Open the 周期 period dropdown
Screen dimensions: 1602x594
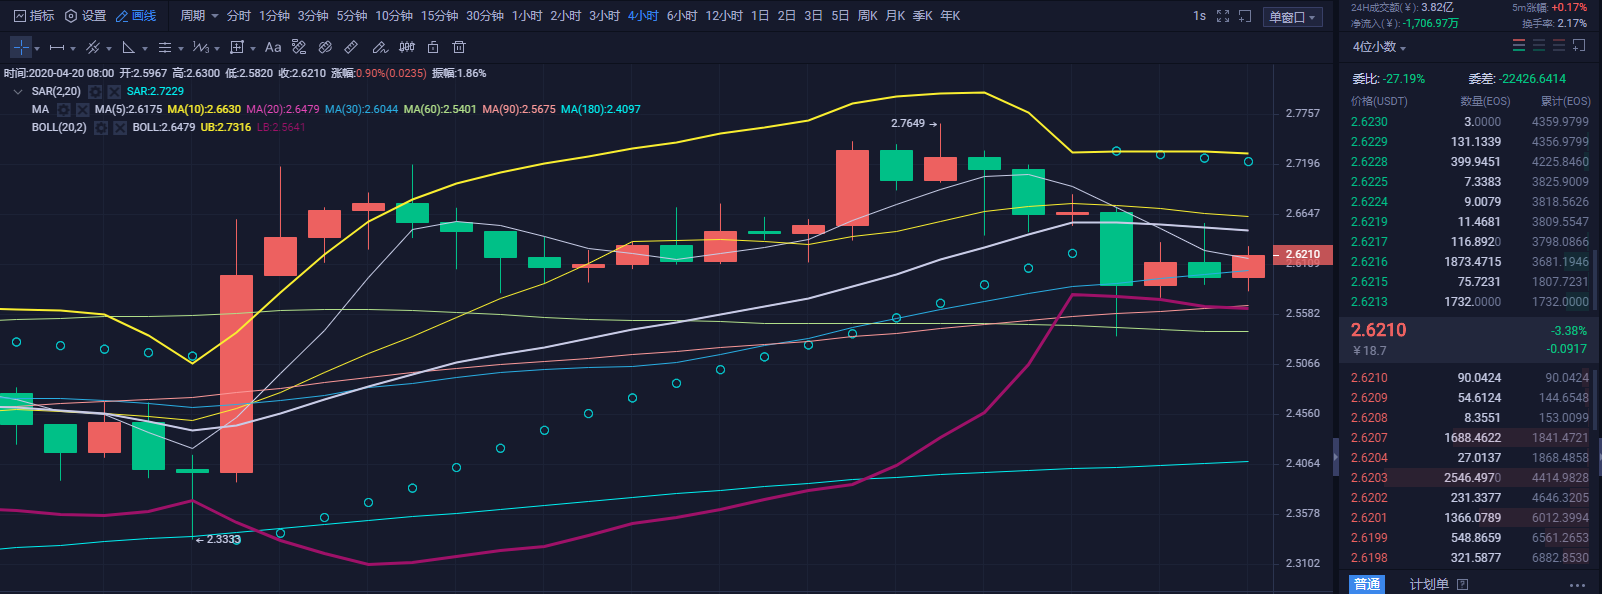pos(199,16)
